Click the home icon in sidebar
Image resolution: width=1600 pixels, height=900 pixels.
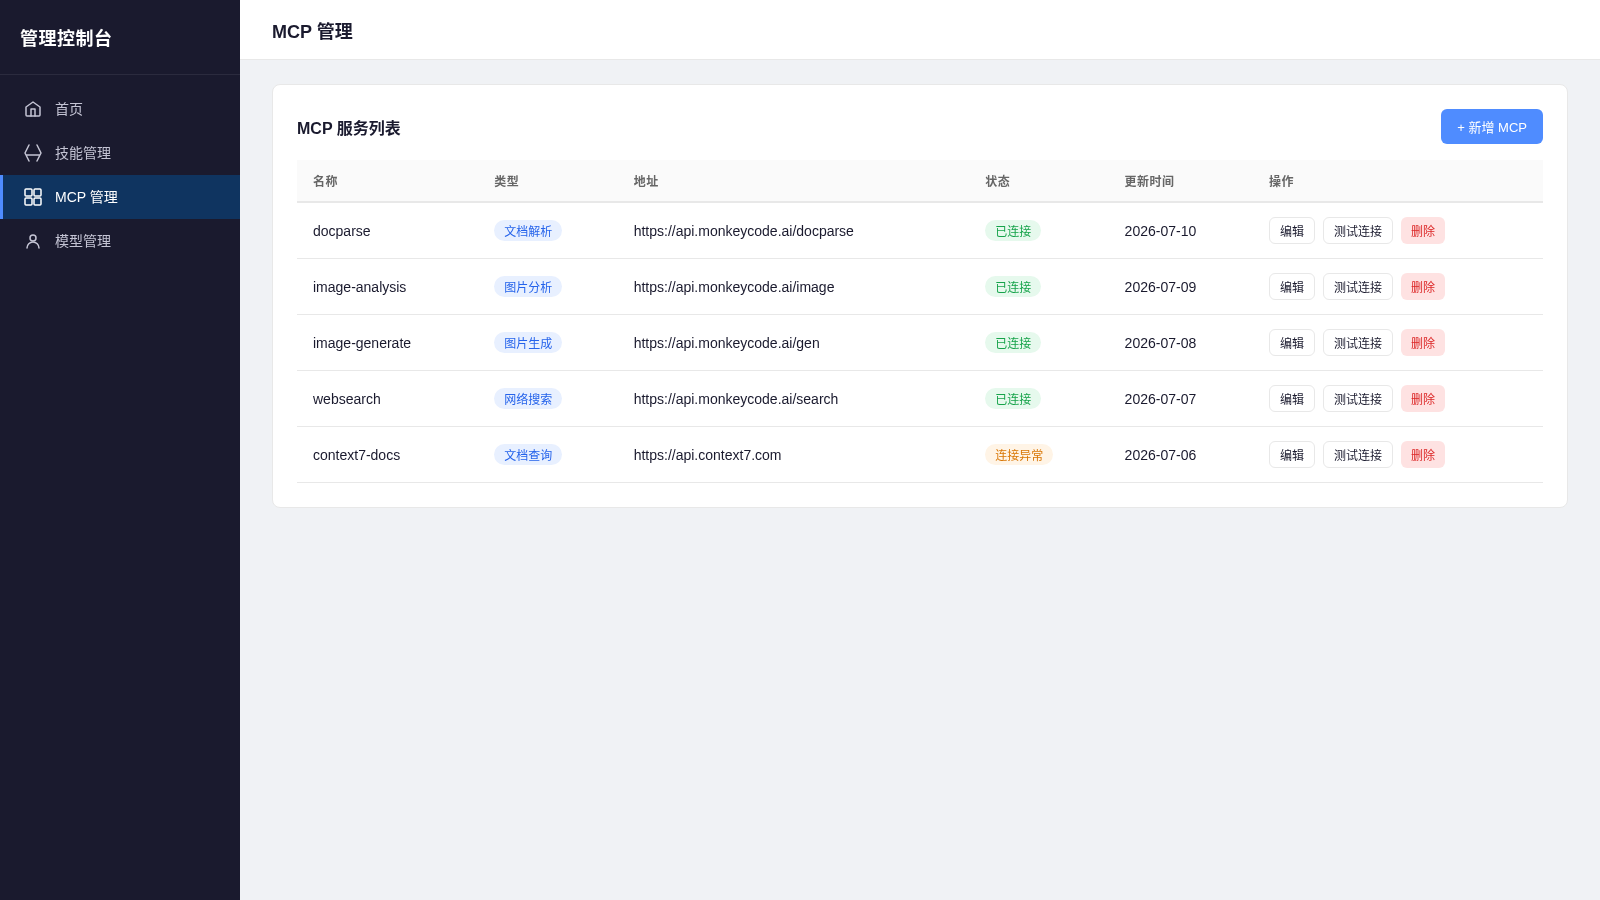pos(33,109)
